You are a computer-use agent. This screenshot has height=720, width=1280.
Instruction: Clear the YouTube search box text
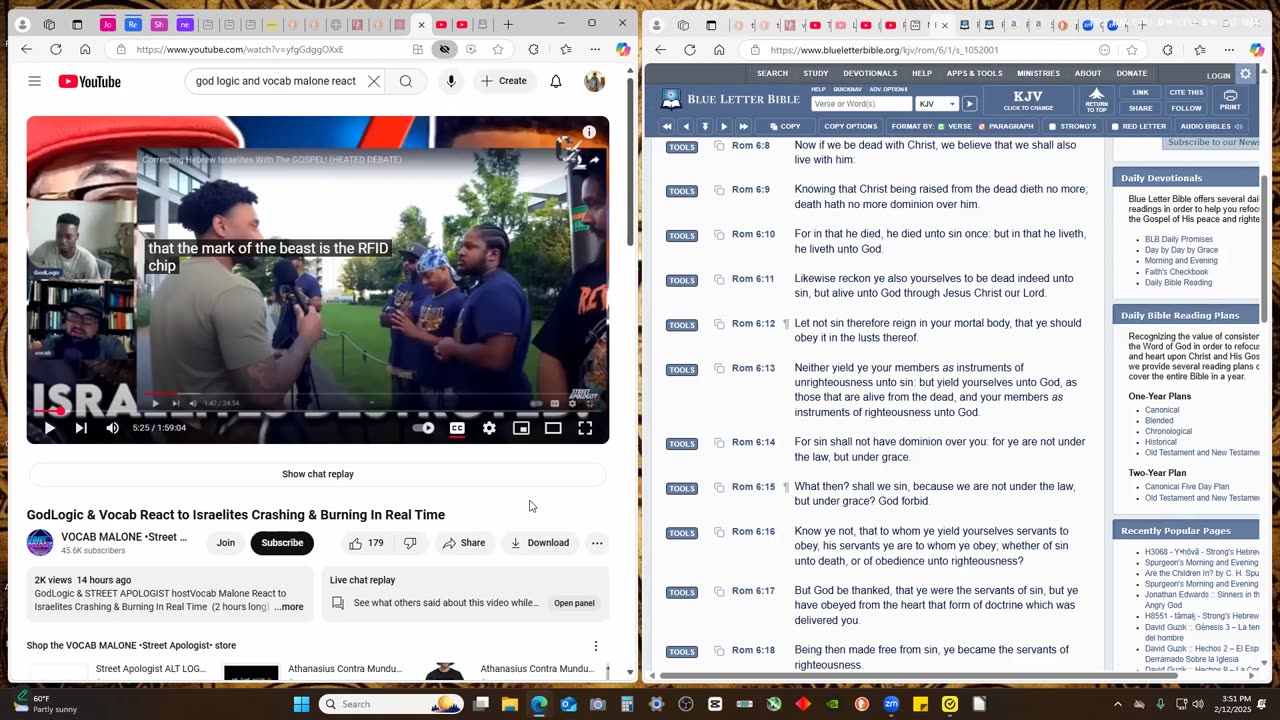point(374,81)
